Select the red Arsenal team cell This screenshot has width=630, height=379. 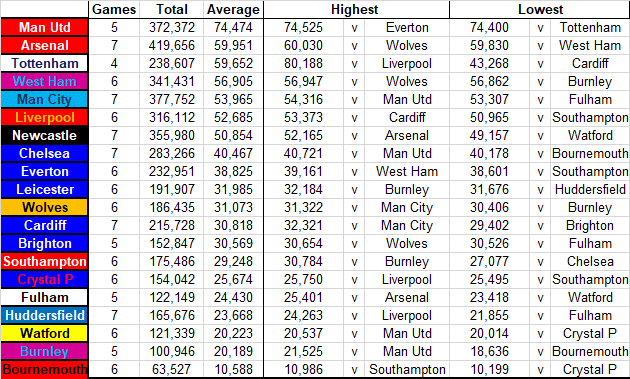click(44, 45)
